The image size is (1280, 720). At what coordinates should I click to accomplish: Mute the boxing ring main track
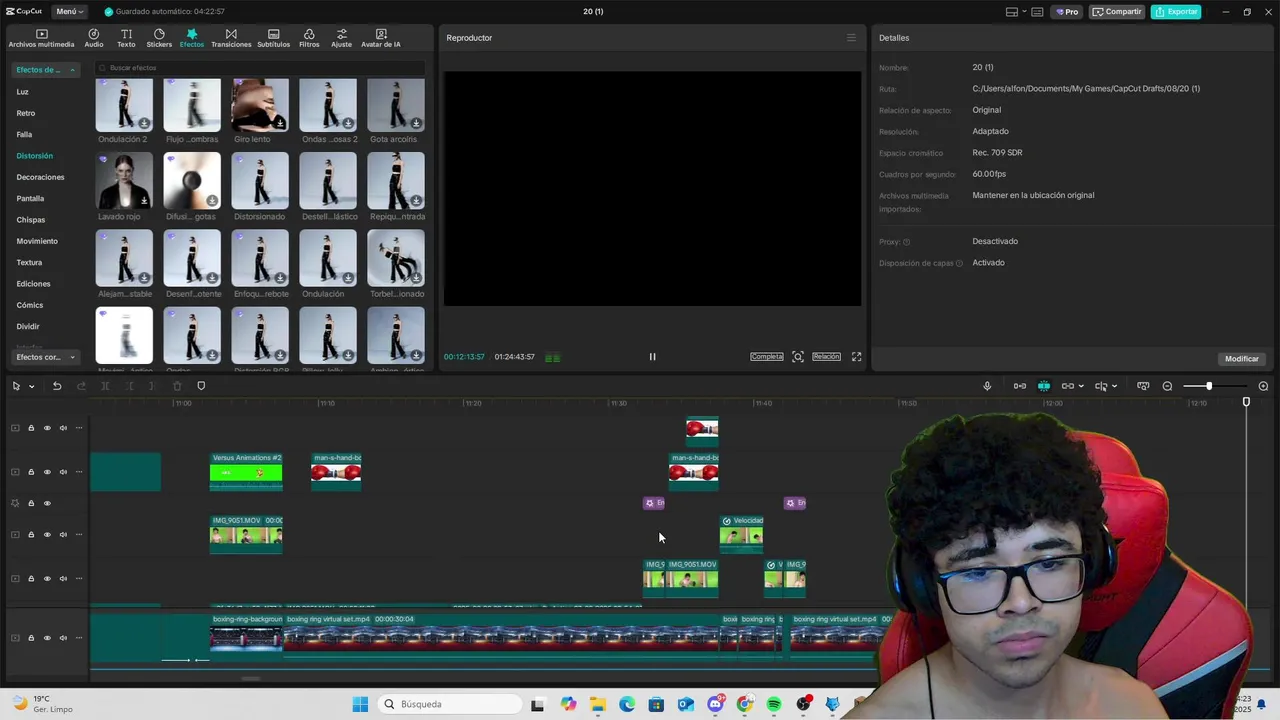coord(63,638)
